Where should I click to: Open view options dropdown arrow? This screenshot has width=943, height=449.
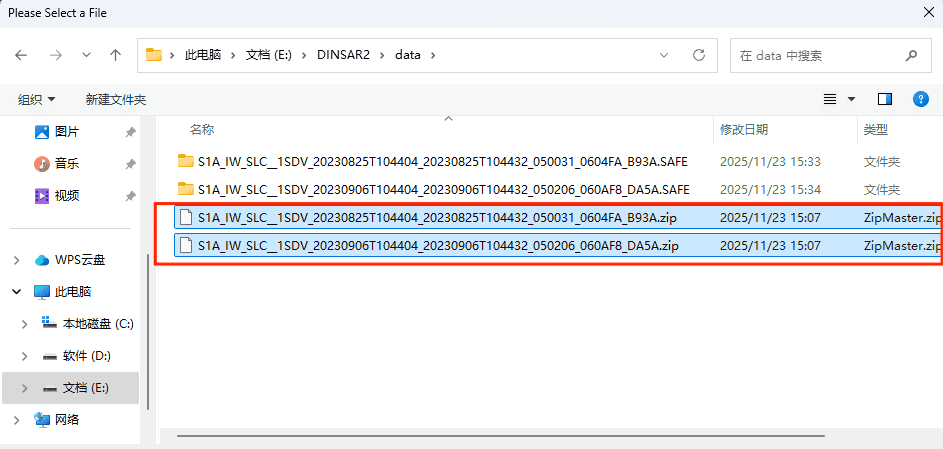[852, 99]
